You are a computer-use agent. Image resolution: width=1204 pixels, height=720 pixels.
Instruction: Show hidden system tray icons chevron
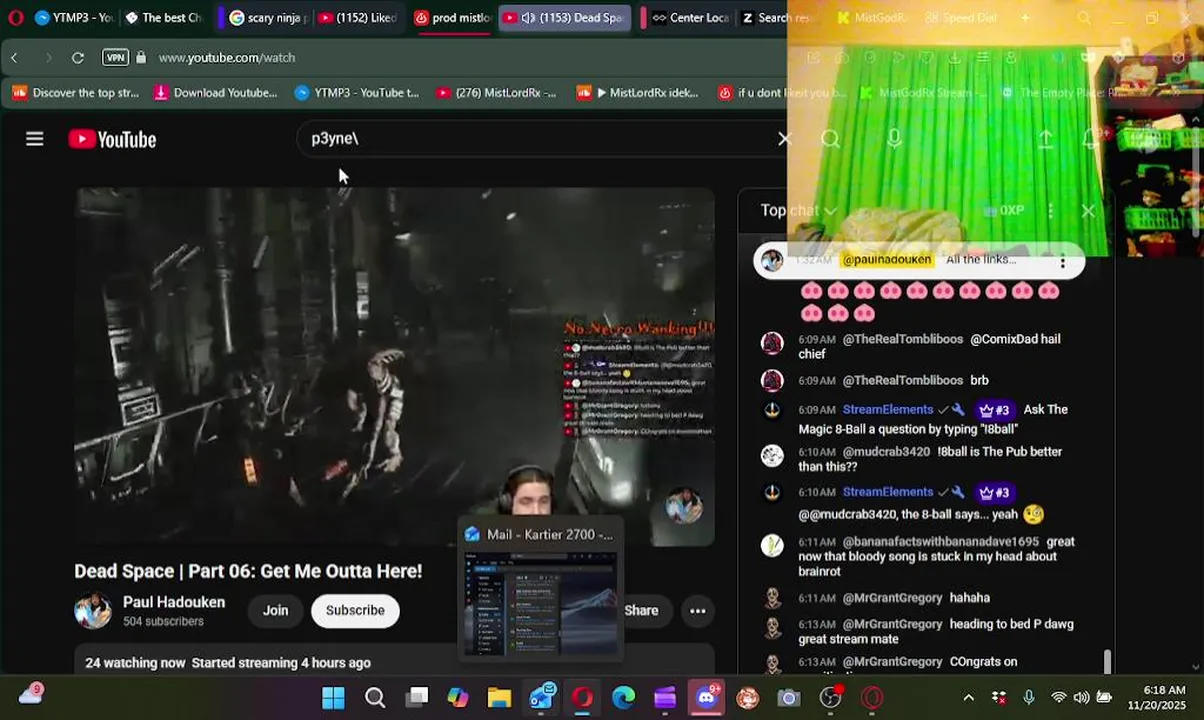(x=968, y=698)
